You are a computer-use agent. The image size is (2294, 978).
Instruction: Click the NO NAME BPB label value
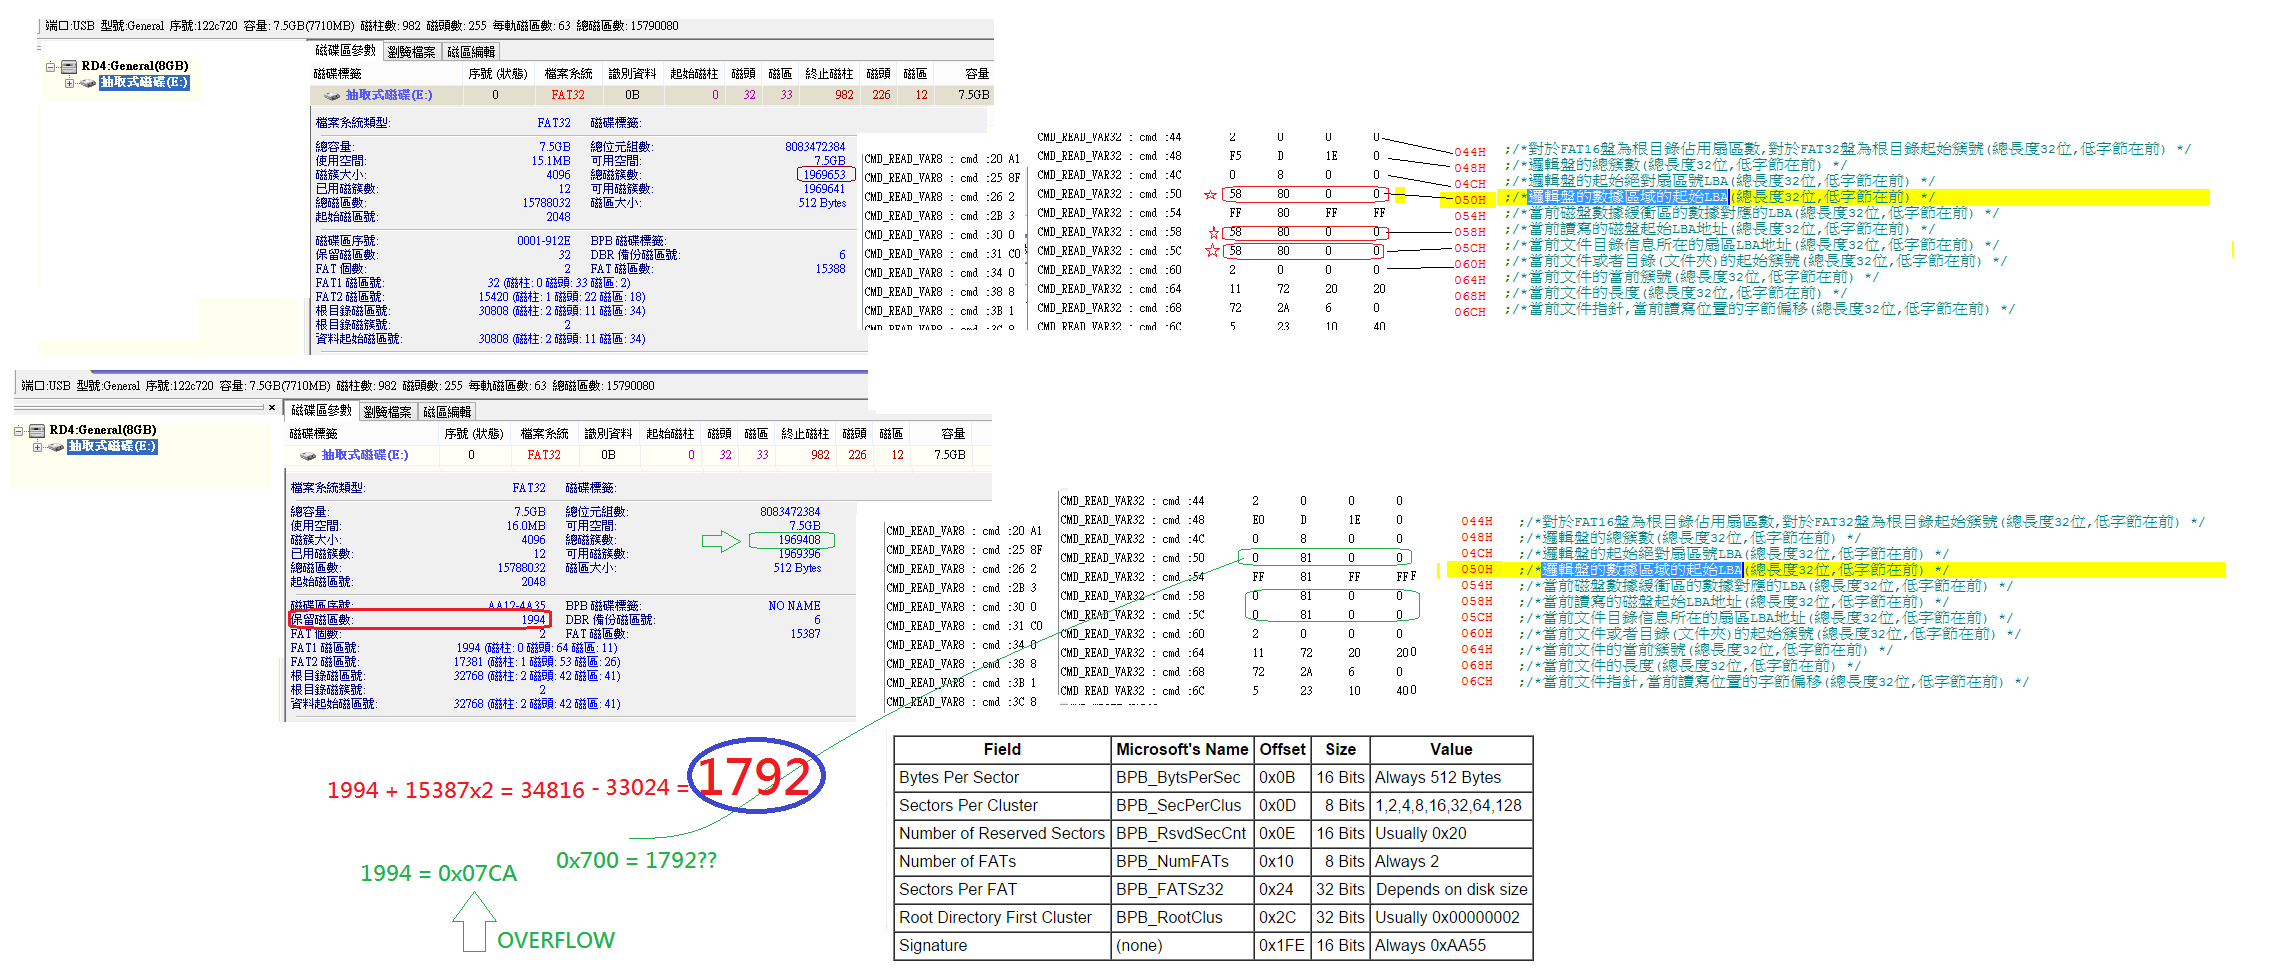coord(794,606)
